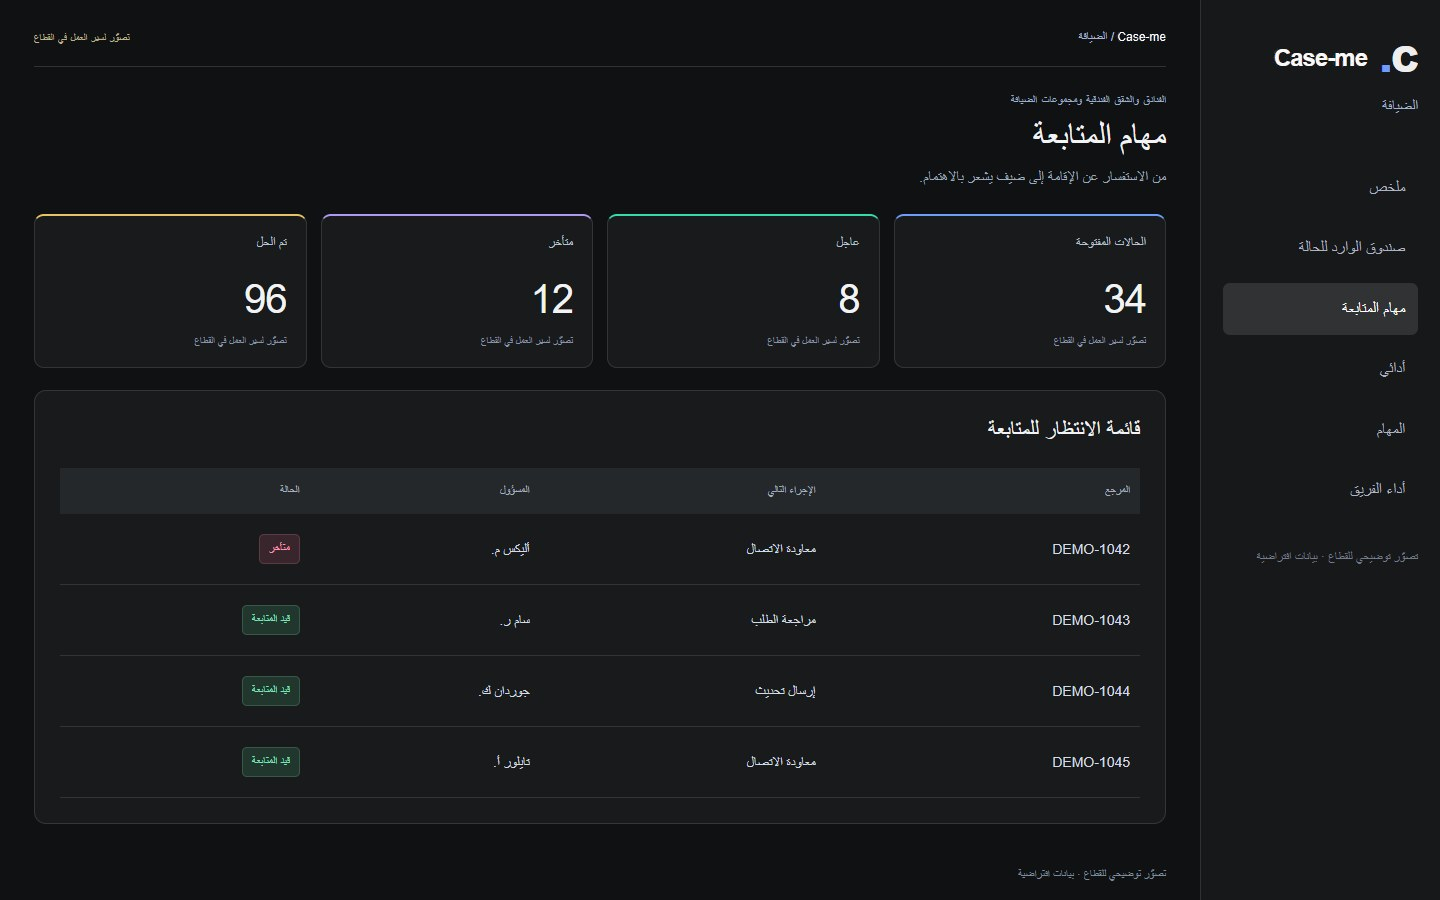Click the قيد المتابعة badge for DEMO-1045
The image size is (1440, 900).
coord(271,762)
